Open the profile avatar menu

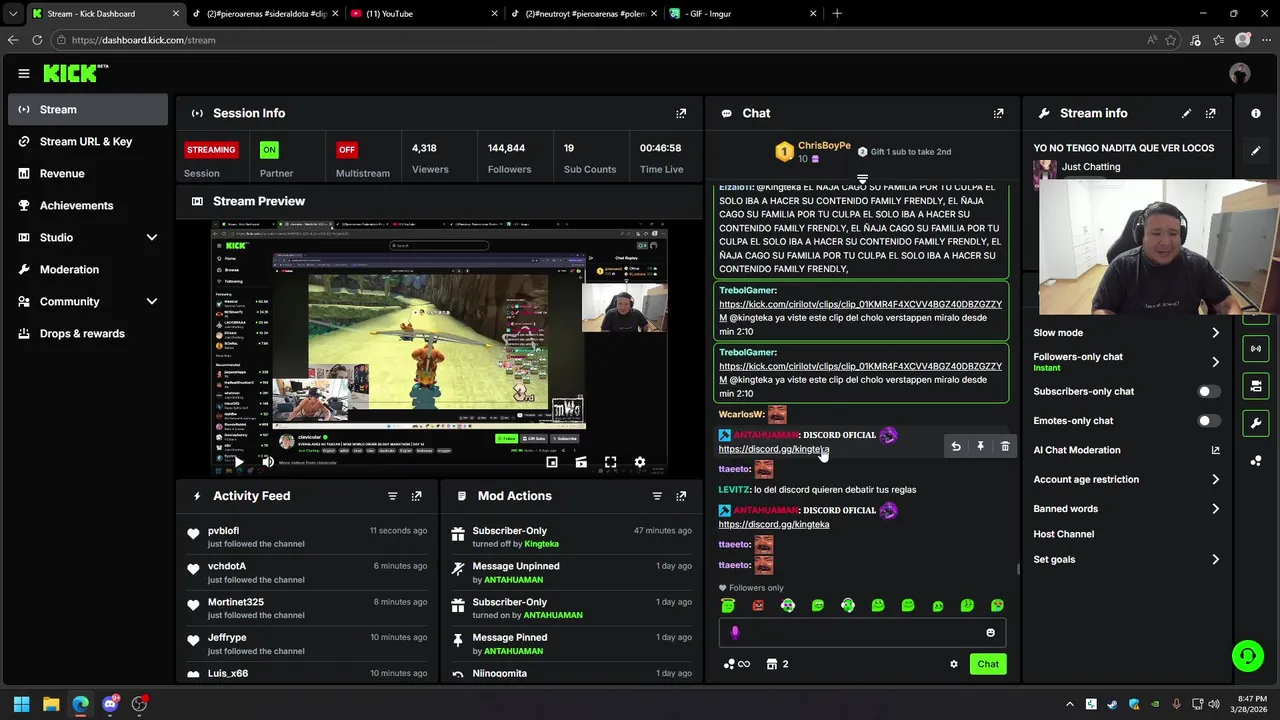pyautogui.click(x=1240, y=73)
